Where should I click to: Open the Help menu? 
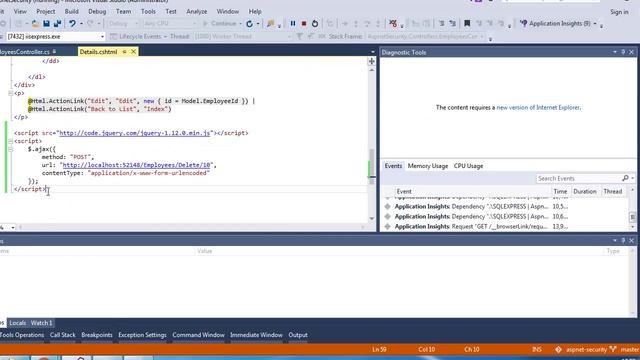[255, 11]
